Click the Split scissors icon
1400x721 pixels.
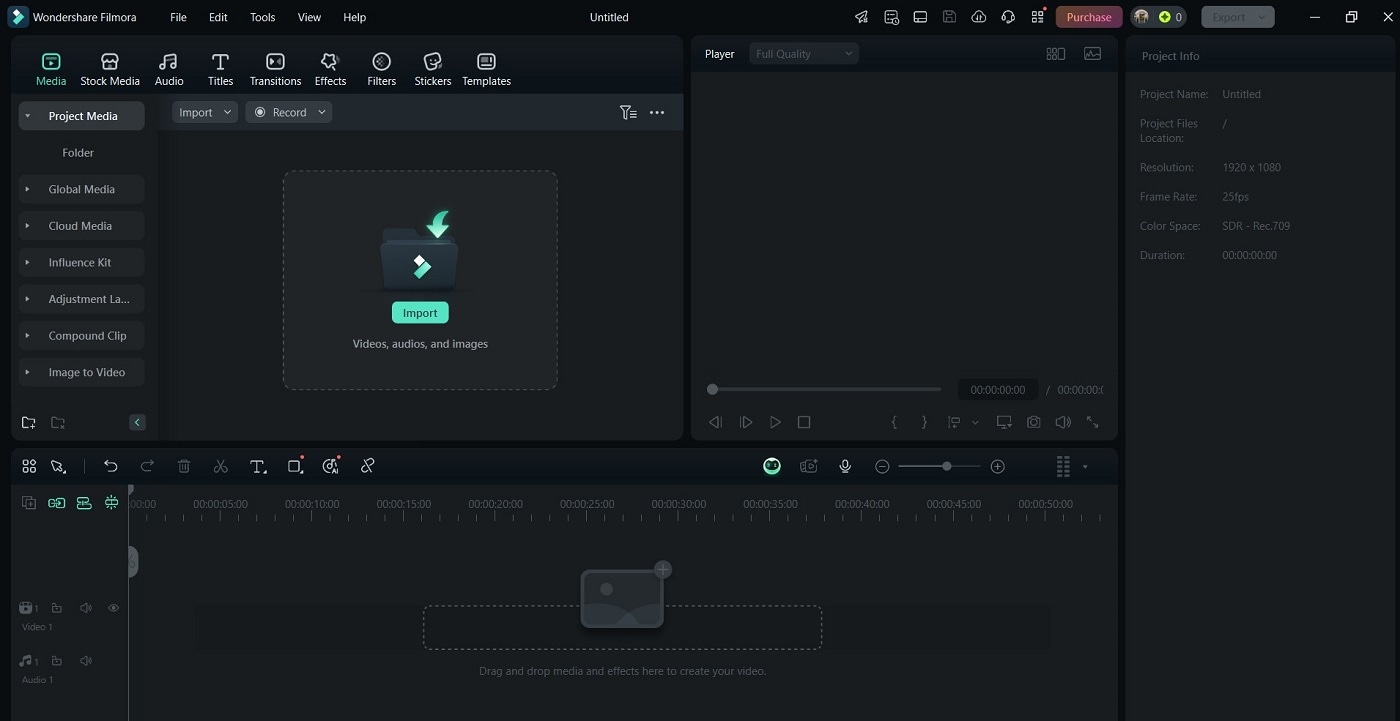click(x=221, y=466)
